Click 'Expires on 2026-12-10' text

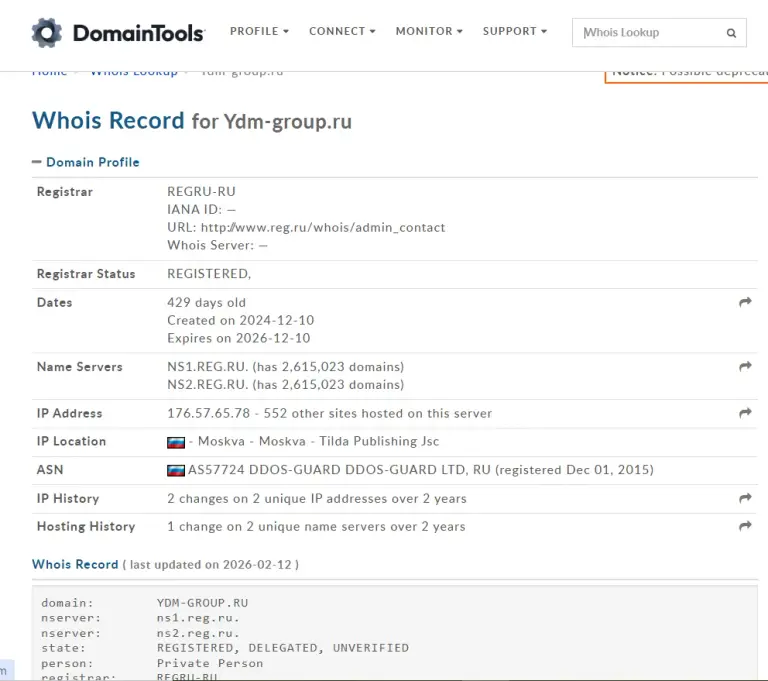click(x=239, y=338)
